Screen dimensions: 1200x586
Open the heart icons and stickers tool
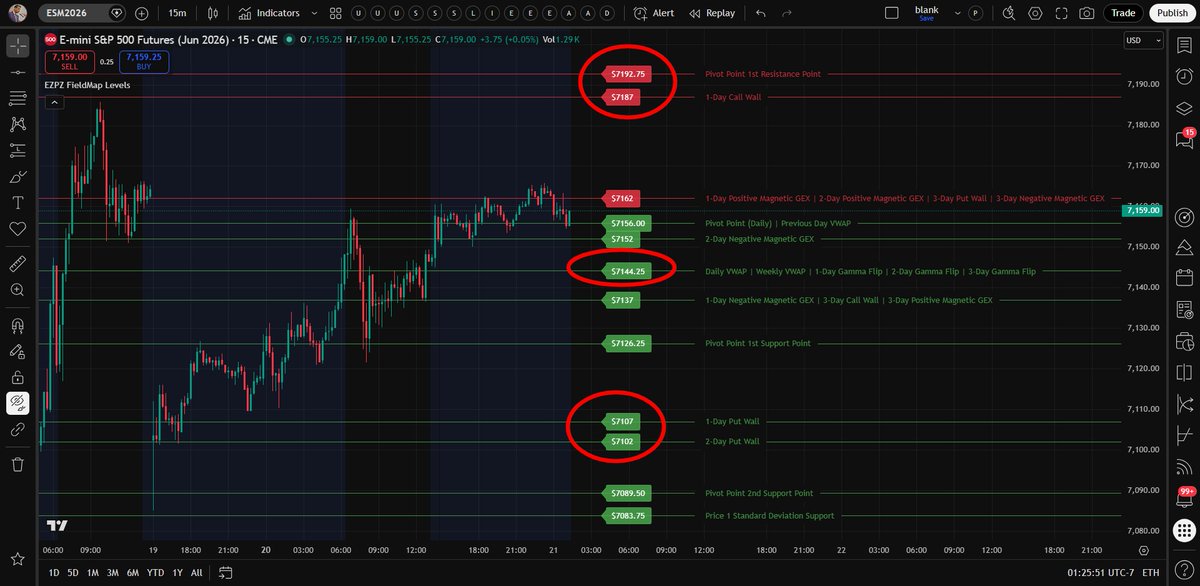click(17, 229)
